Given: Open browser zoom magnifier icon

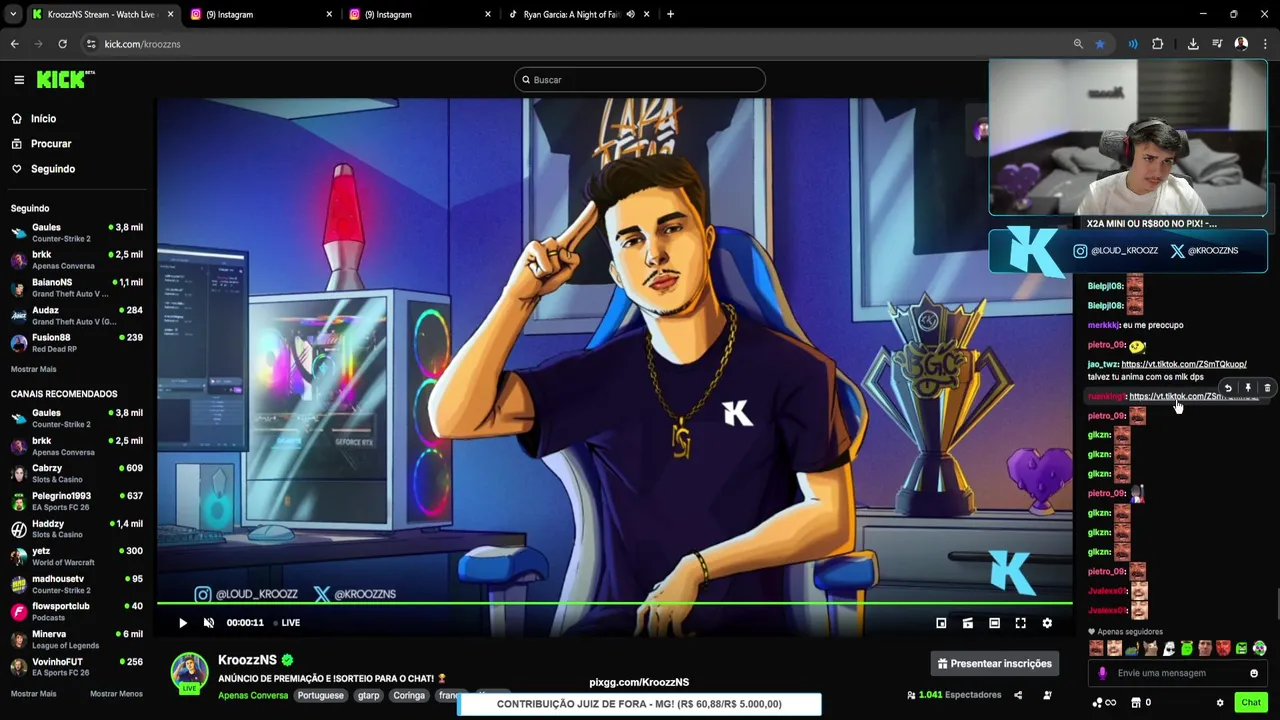Looking at the screenshot, I should [1078, 44].
